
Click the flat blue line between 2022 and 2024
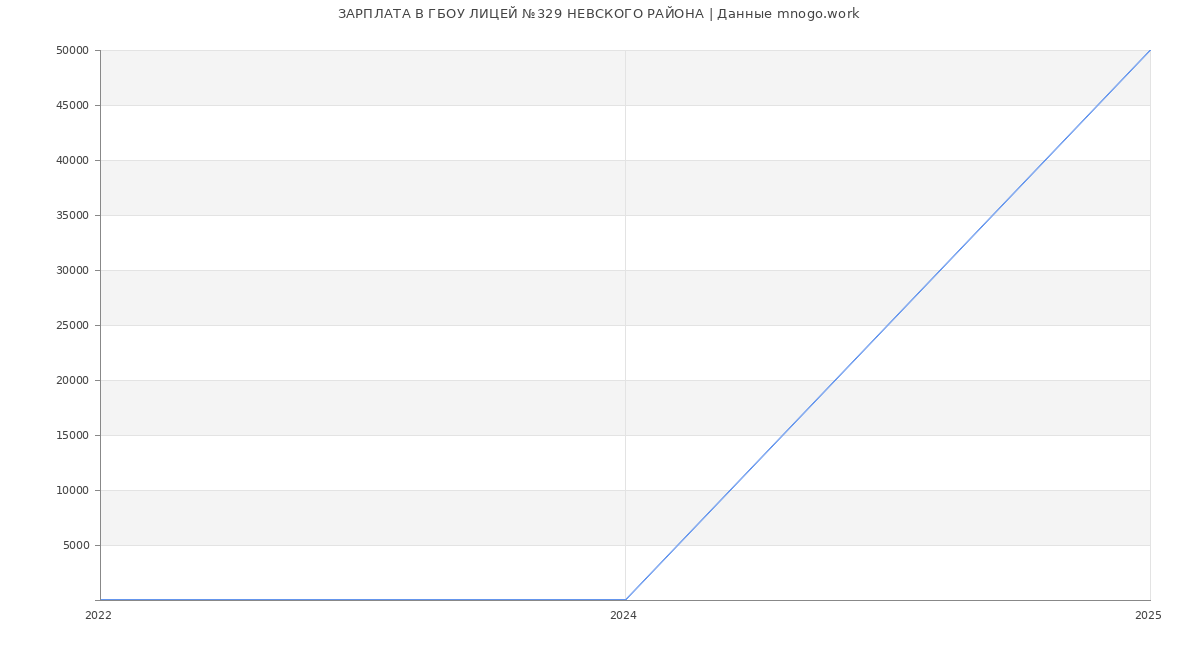click(360, 600)
